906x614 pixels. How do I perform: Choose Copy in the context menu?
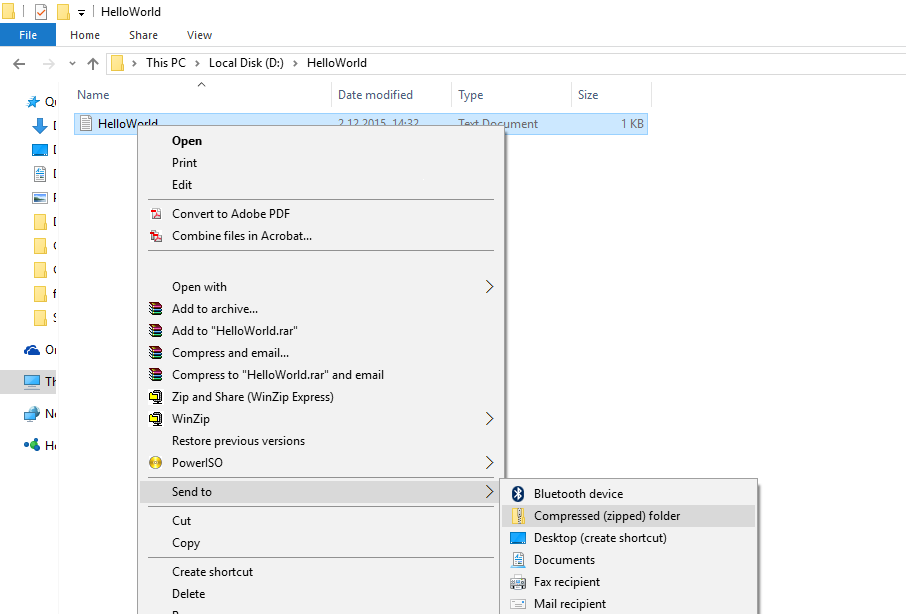tap(186, 543)
